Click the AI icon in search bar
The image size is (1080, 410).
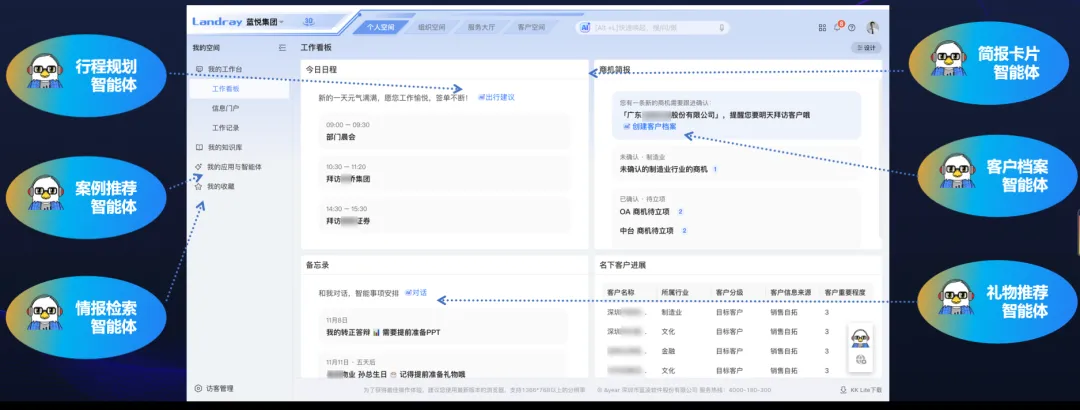coord(586,27)
